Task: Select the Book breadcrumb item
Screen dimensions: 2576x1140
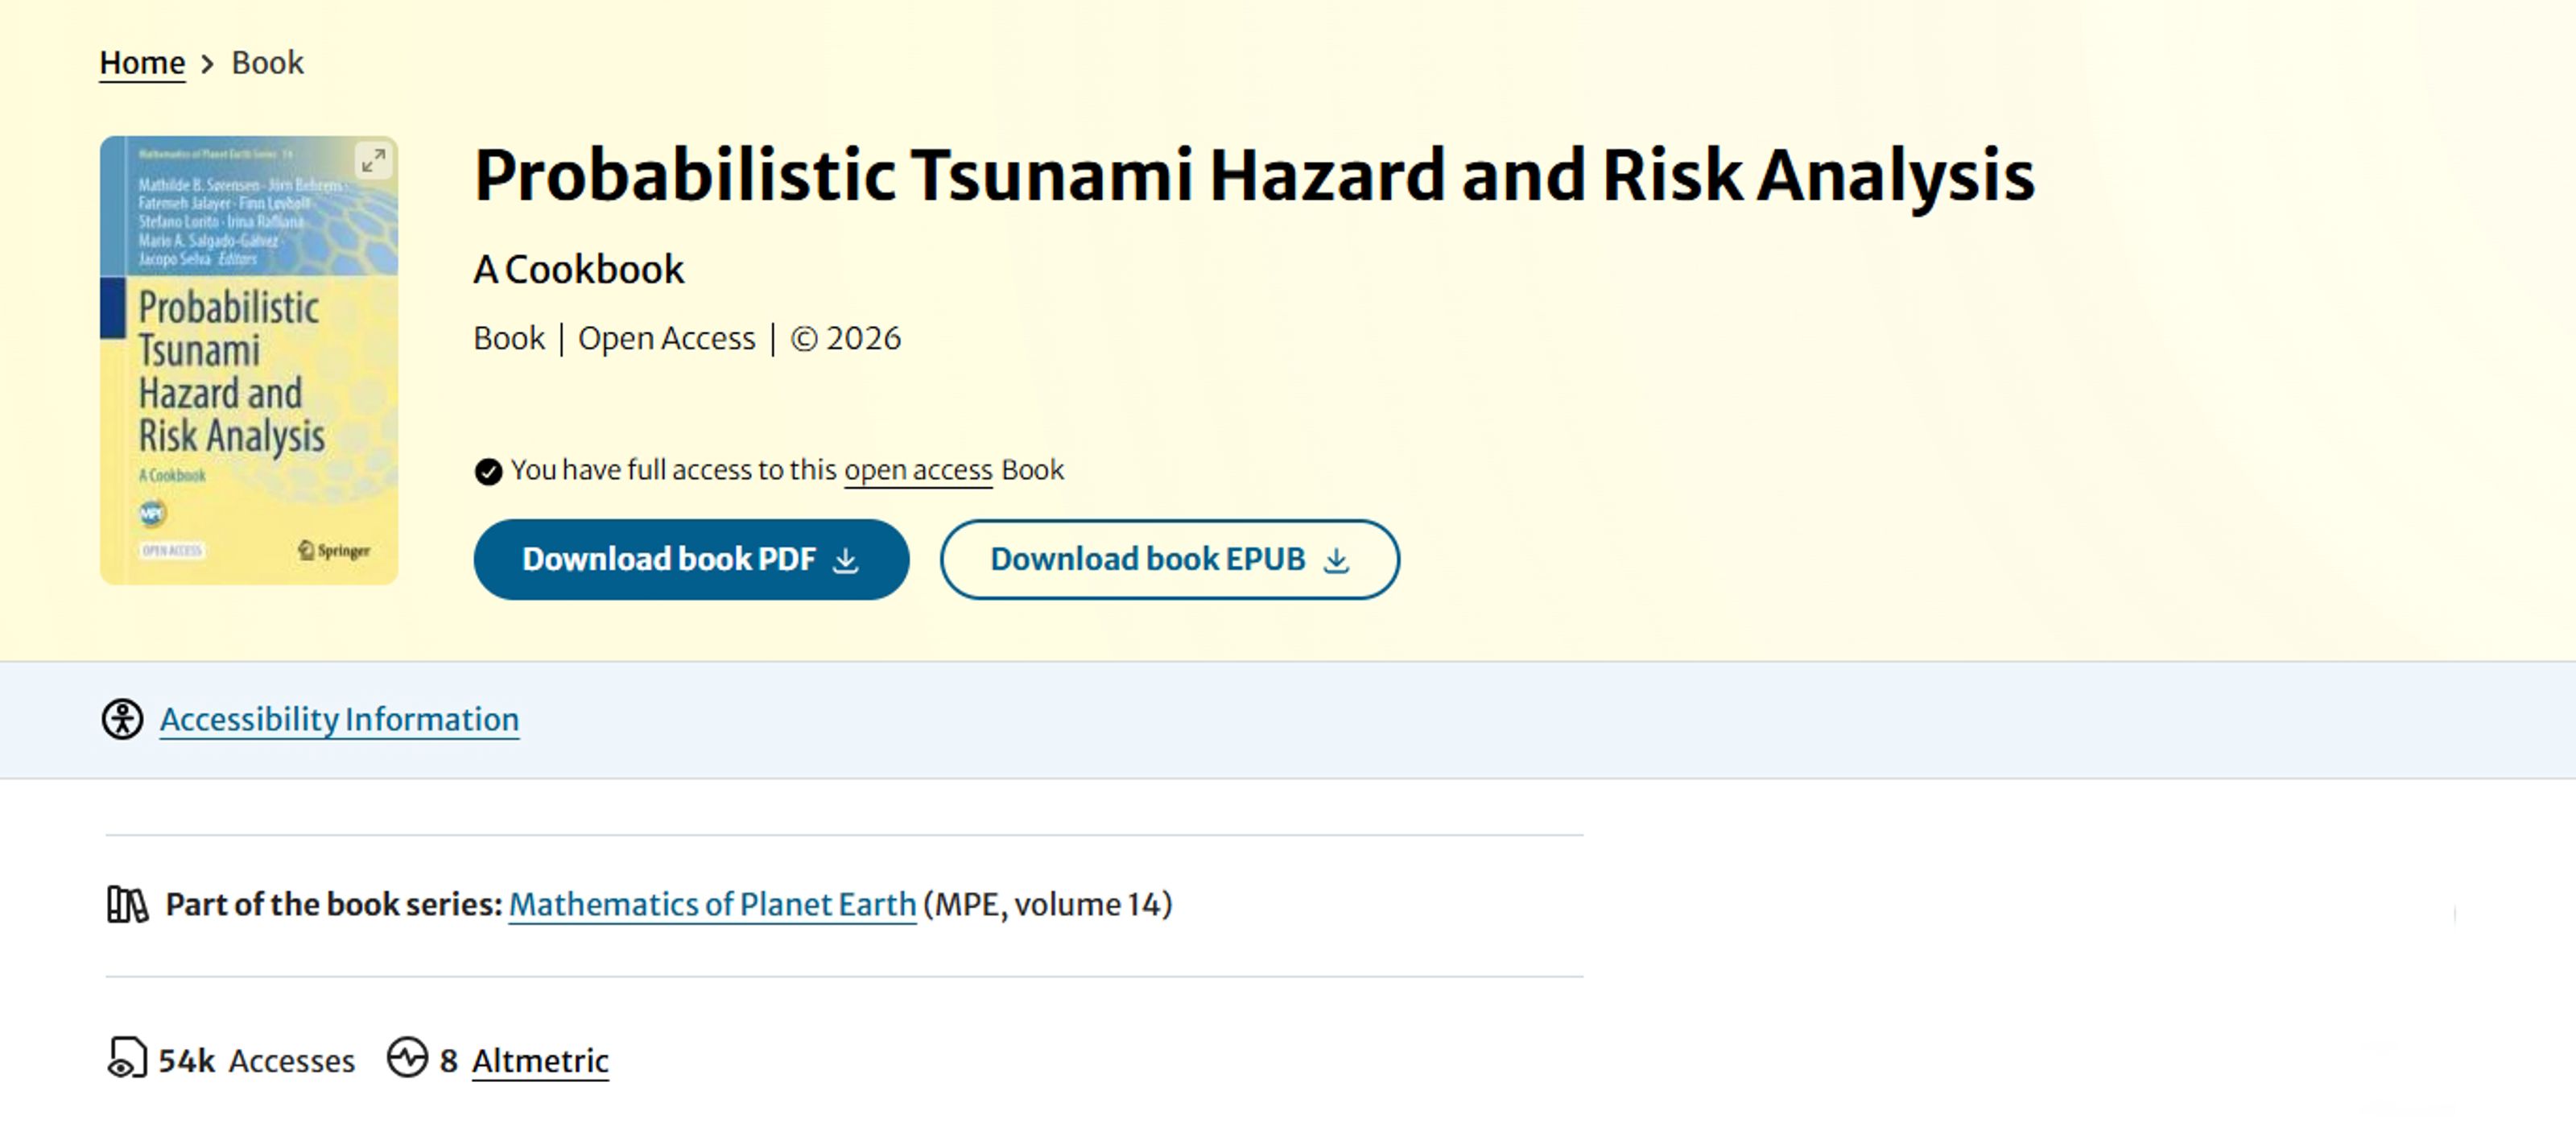Action: [267, 63]
